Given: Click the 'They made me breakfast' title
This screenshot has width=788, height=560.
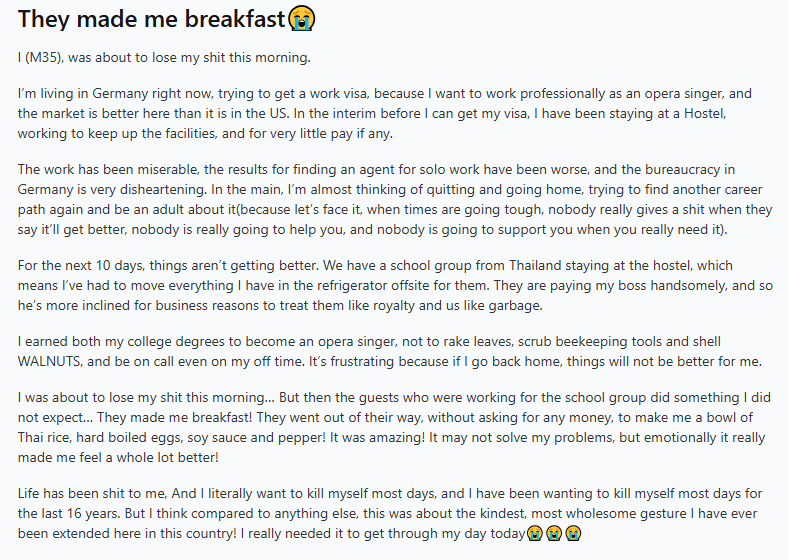Looking at the screenshot, I should [x=152, y=19].
